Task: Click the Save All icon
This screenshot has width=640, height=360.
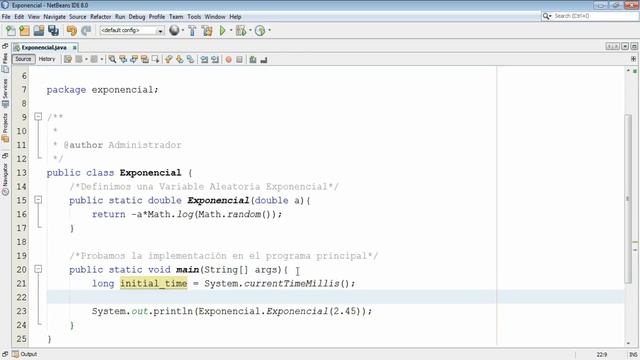Action: click(53, 31)
